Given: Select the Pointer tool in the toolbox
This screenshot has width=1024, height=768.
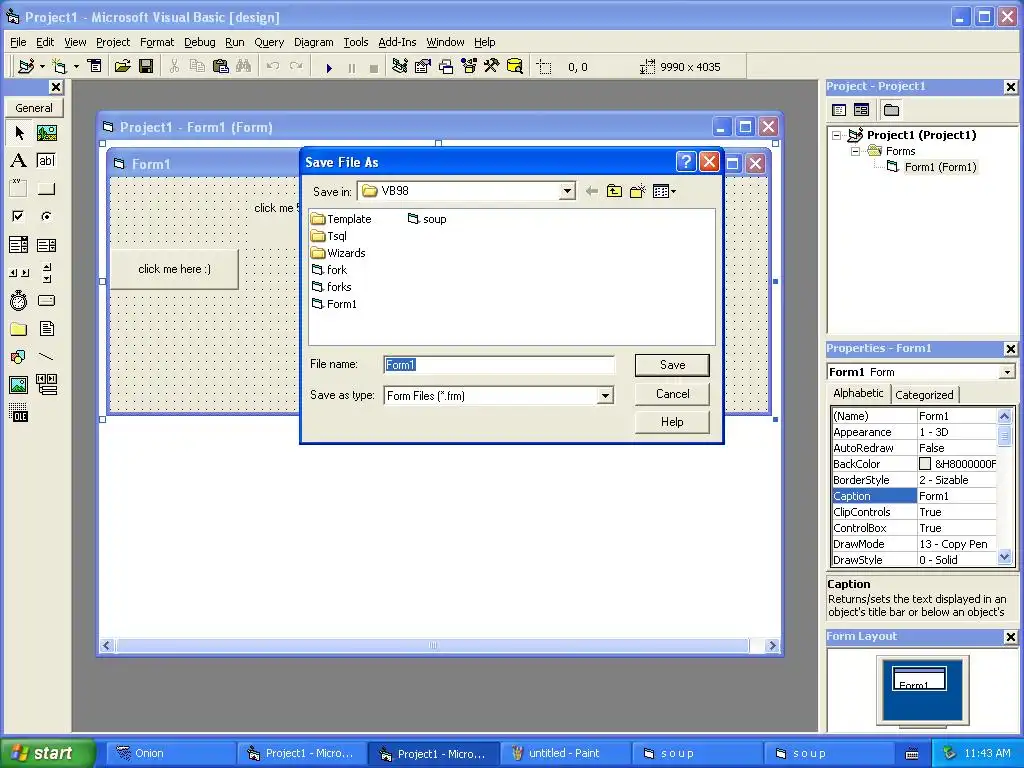Looking at the screenshot, I should pyautogui.click(x=19, y=133).
